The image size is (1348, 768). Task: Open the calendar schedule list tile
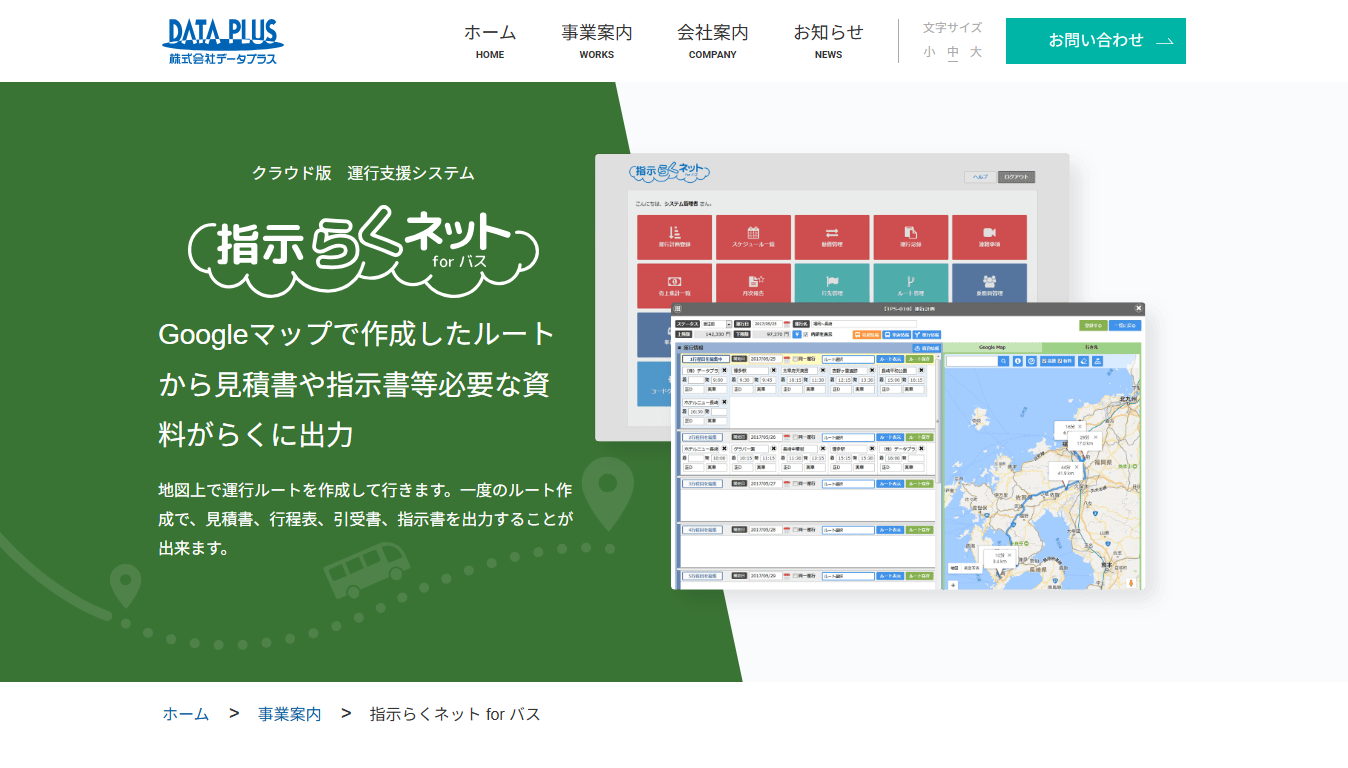(x=753, y=237)
